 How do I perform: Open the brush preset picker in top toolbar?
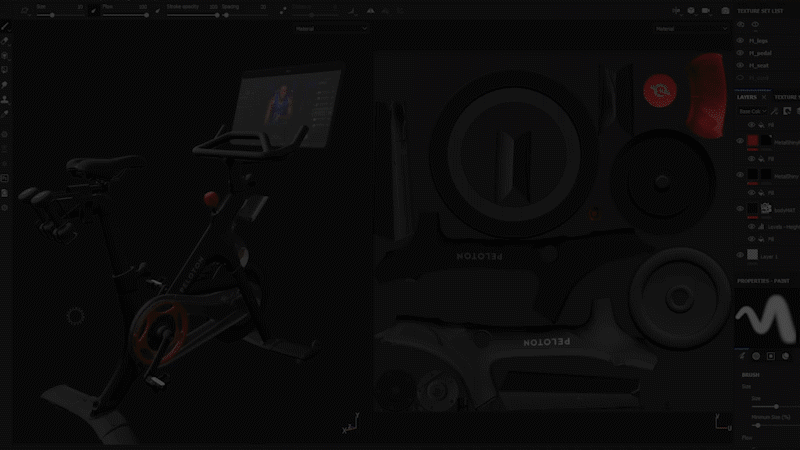[24, 11]
